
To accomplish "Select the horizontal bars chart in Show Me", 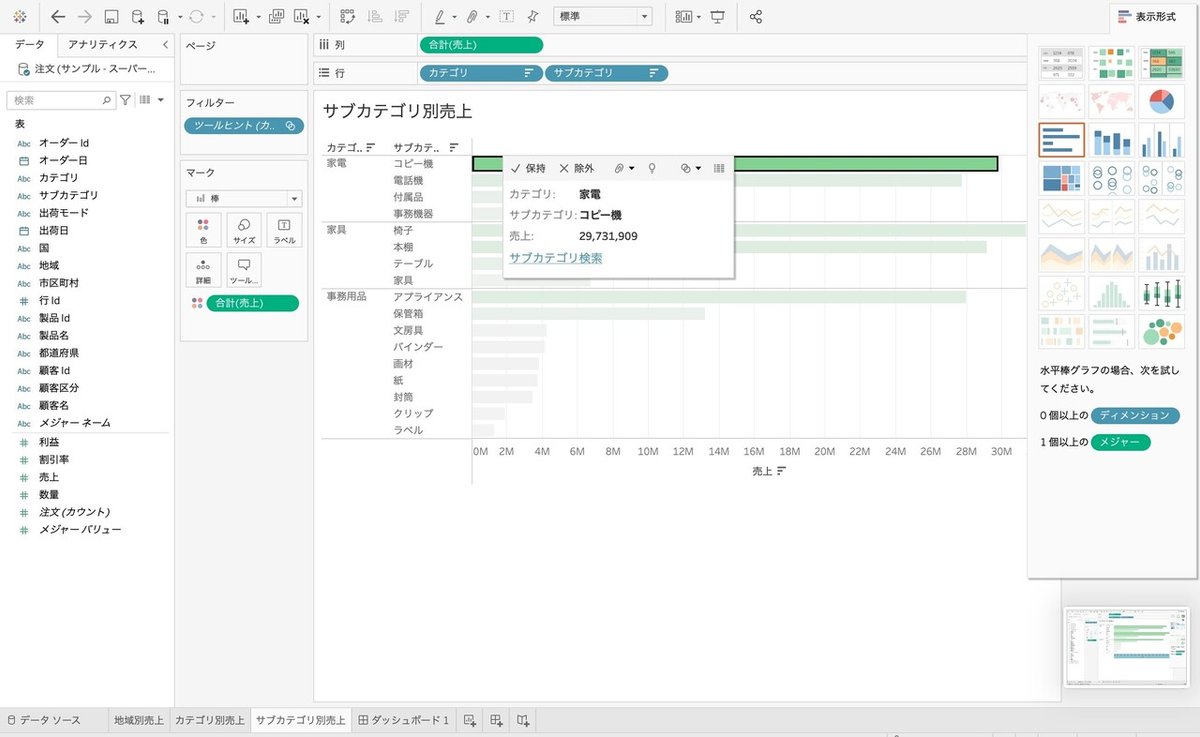I will click(x=1062, y=140).
